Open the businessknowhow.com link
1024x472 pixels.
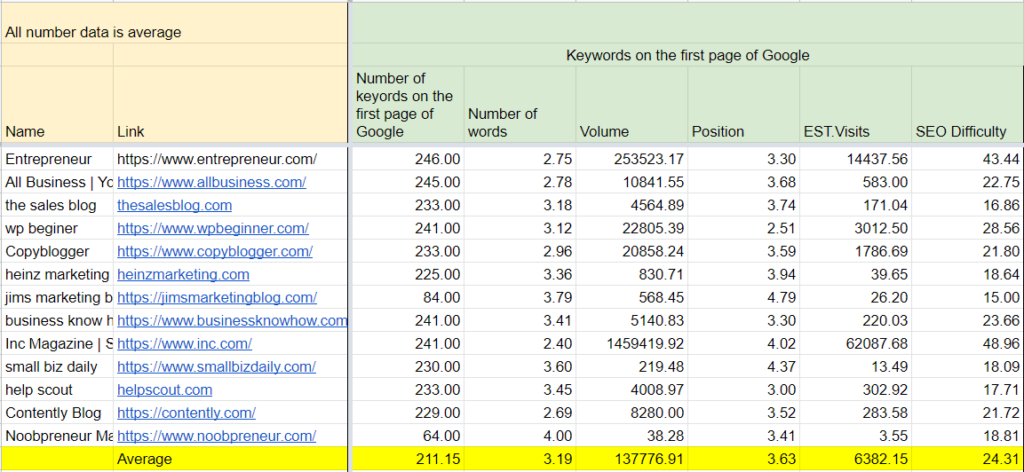(232, 321)
